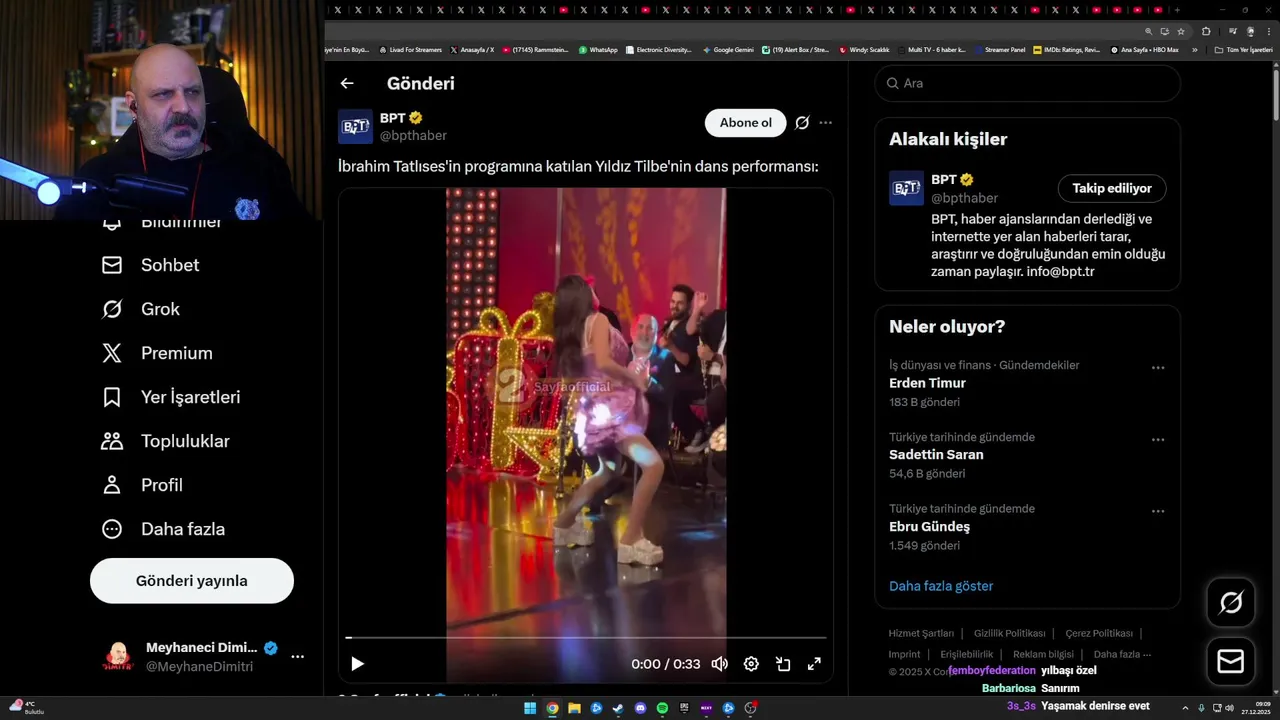Open the browser extensions puzzle icon

(1206, 32)
